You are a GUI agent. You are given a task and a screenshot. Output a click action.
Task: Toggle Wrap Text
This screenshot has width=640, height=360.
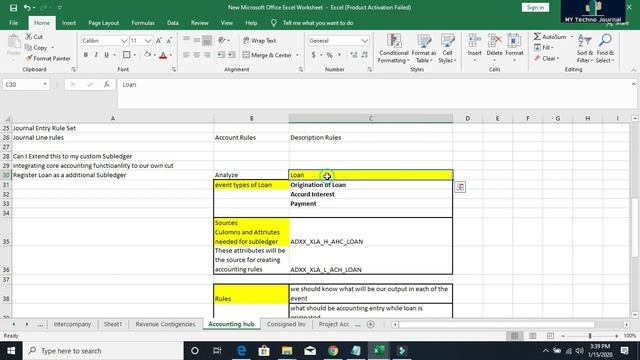click(260, 40)
